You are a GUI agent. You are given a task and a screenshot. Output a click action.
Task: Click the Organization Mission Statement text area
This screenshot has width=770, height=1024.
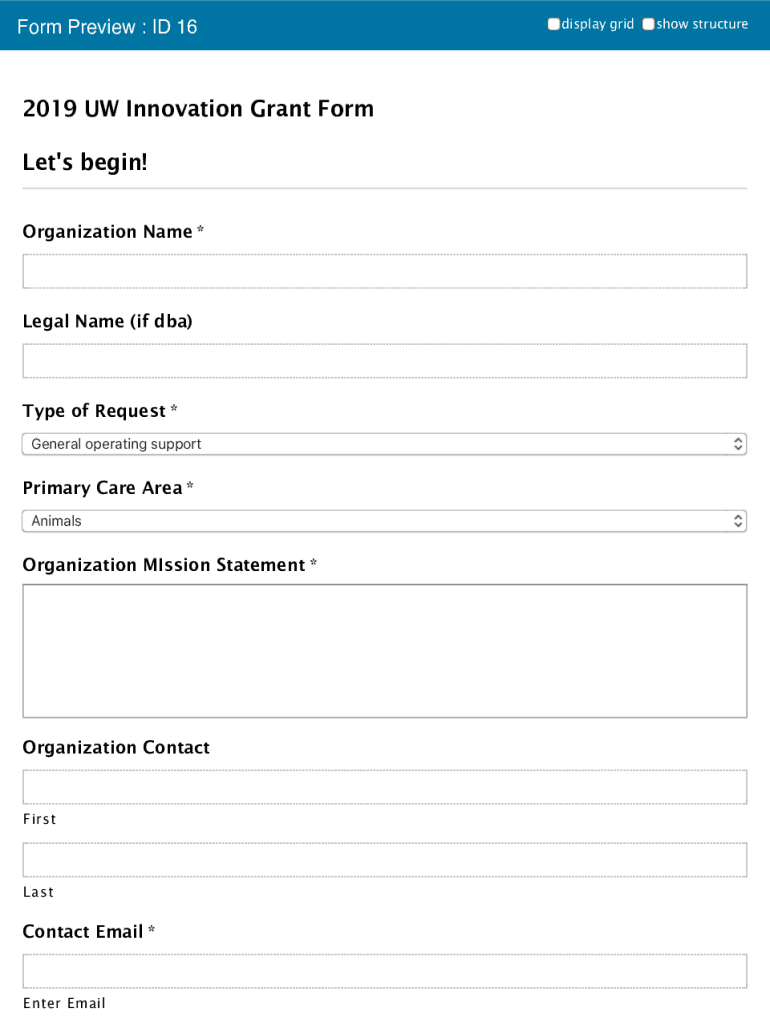pos(384,651)
